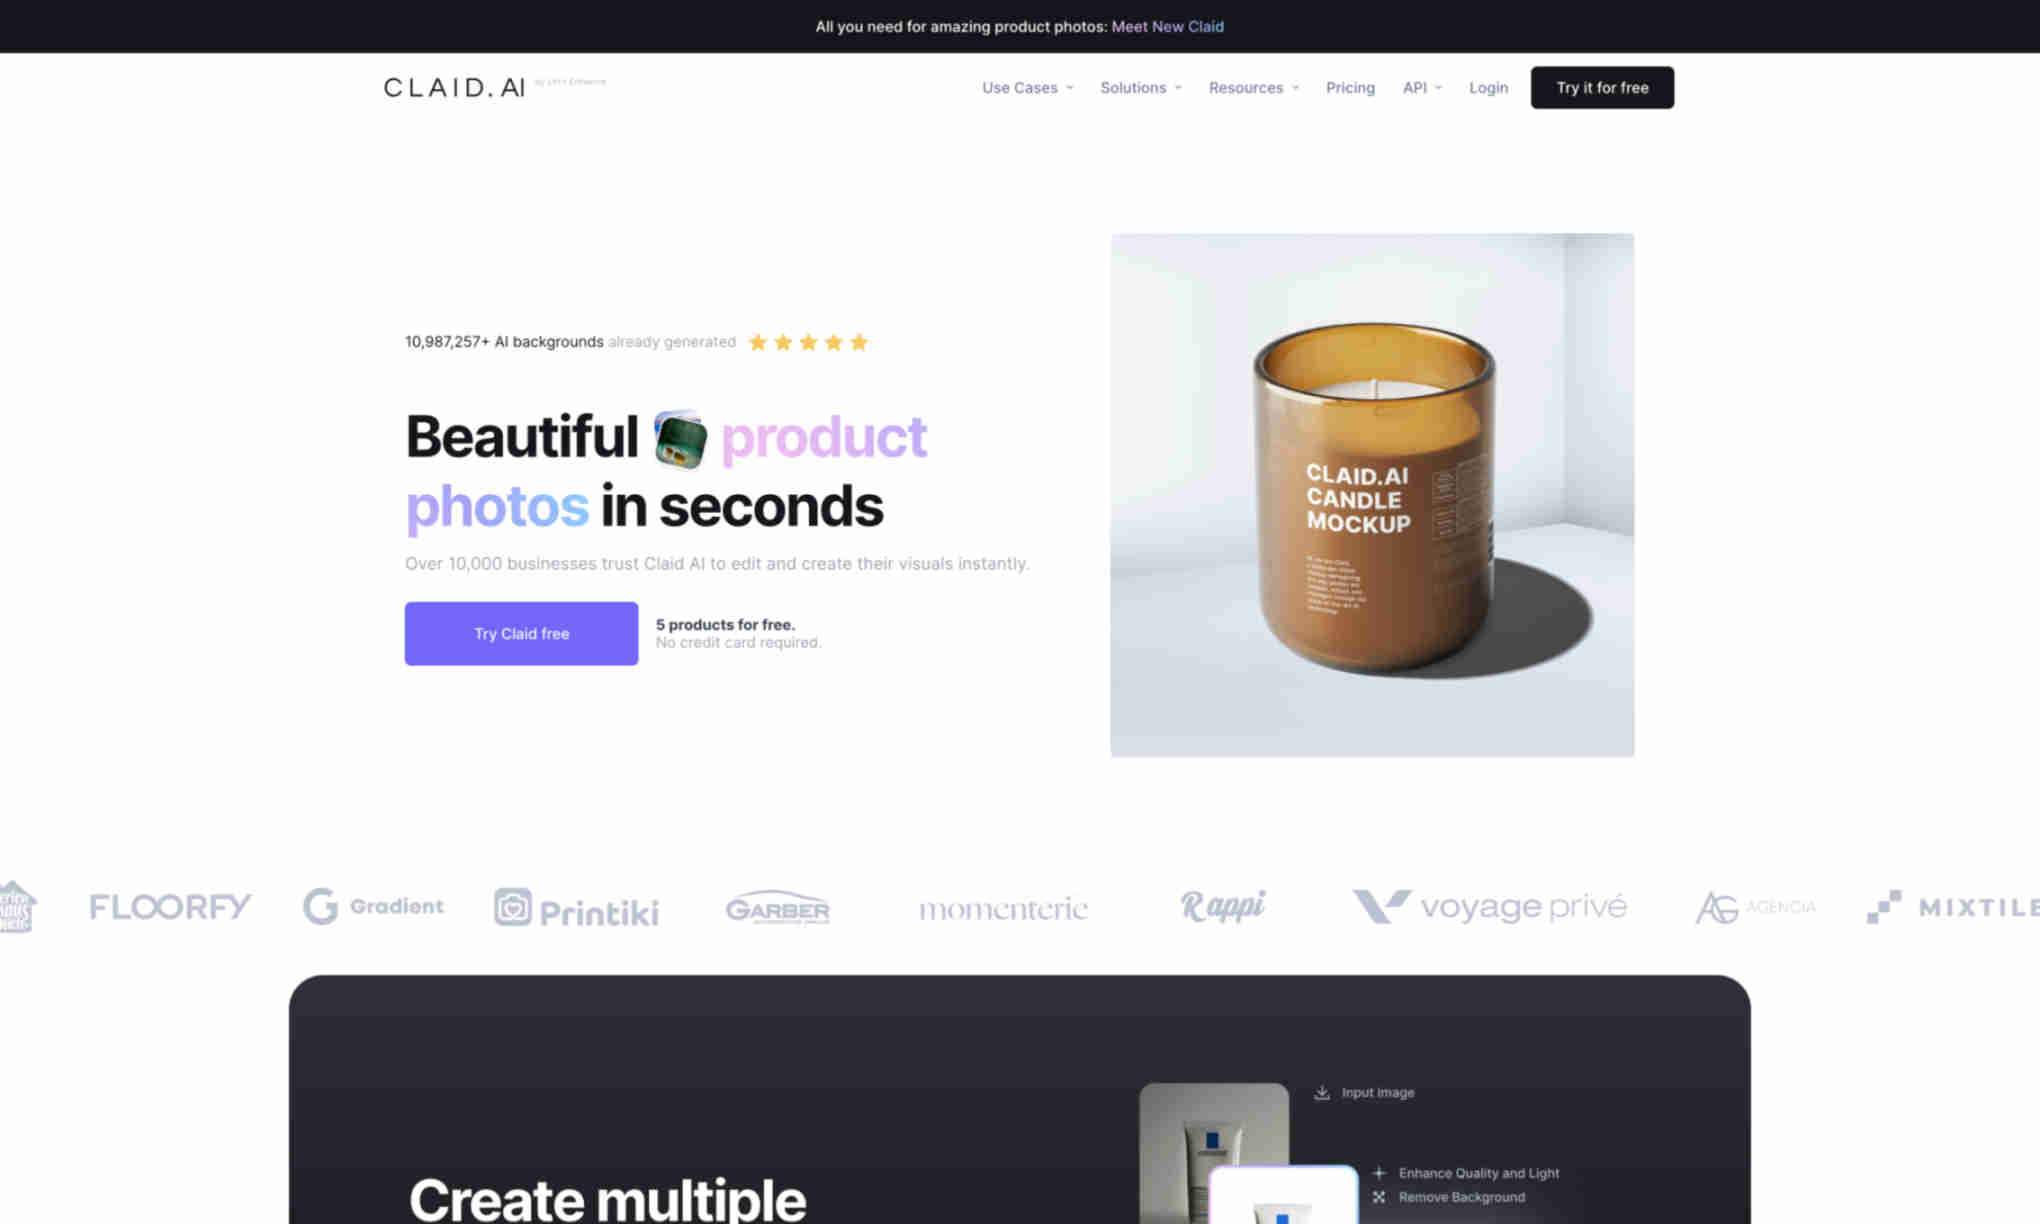Expand the Solutions dropdown menu
The image size is (2040, 1224).
(1141, 87)
